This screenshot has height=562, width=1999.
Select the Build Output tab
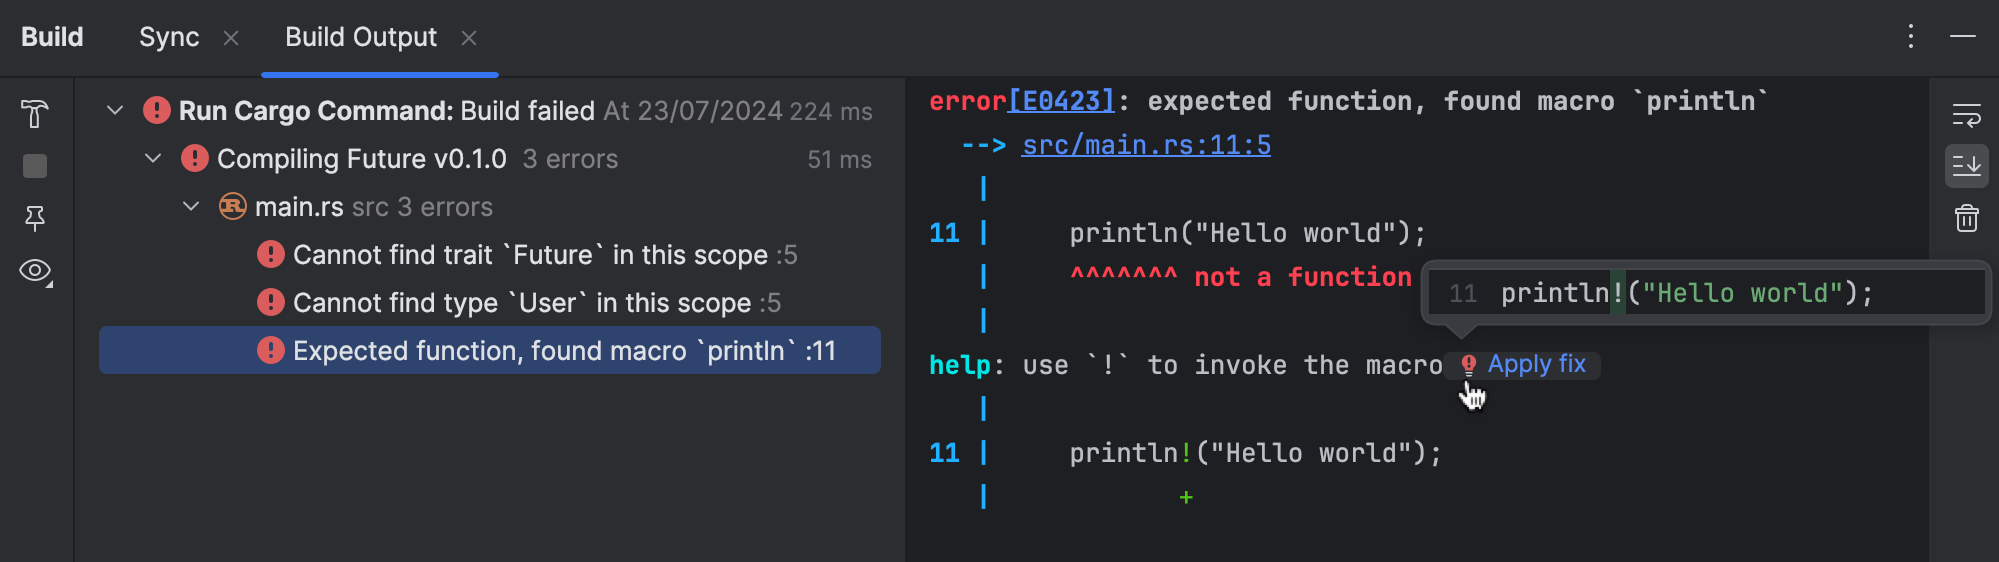[361, 38]
